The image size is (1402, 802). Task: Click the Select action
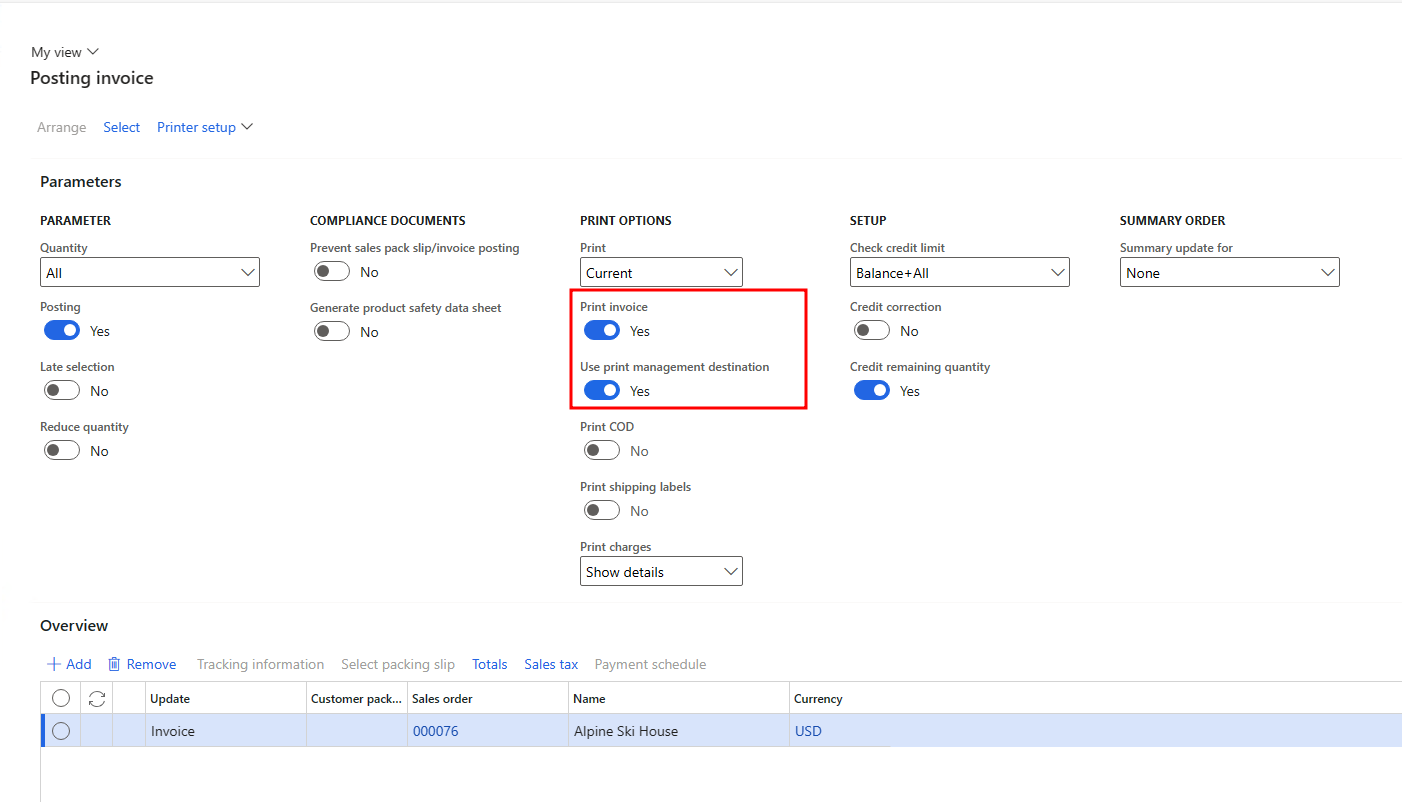(121, 127)
